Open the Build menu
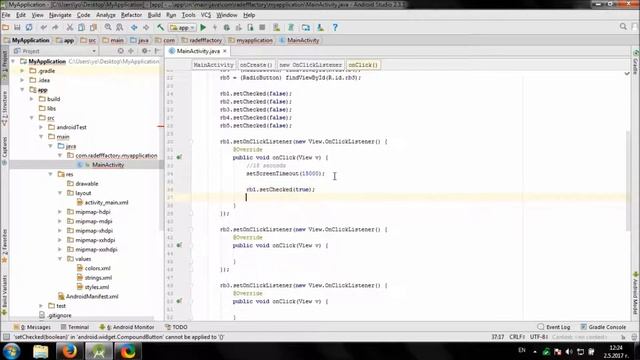 click(x=154, y=15)
